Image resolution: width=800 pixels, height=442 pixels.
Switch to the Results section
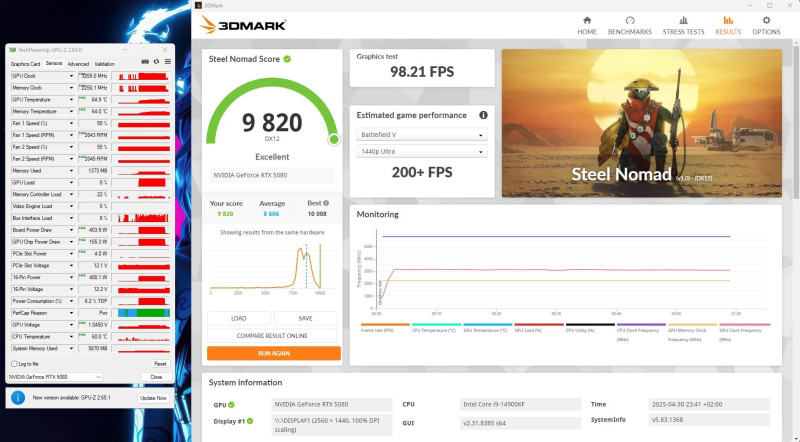click(x=728, y=25)
